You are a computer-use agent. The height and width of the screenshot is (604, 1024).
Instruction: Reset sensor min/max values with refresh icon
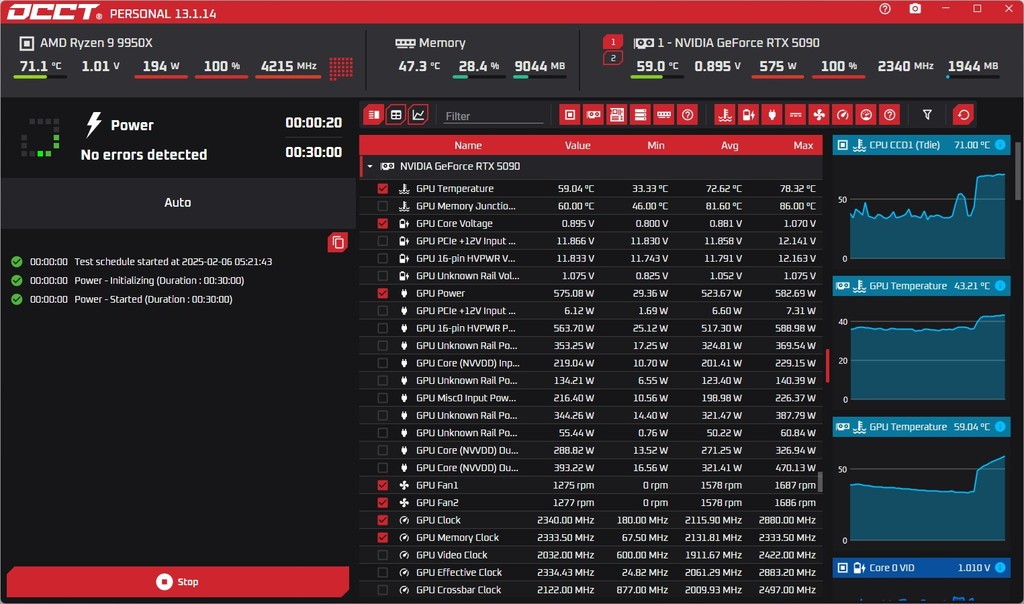tap(963, 115)
